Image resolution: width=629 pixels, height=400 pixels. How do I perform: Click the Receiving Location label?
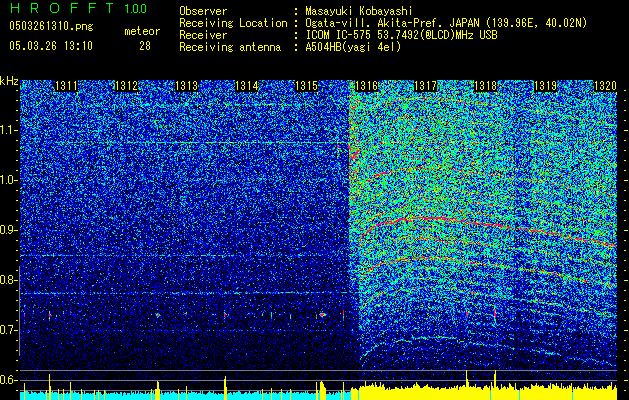tap(233, 23)
